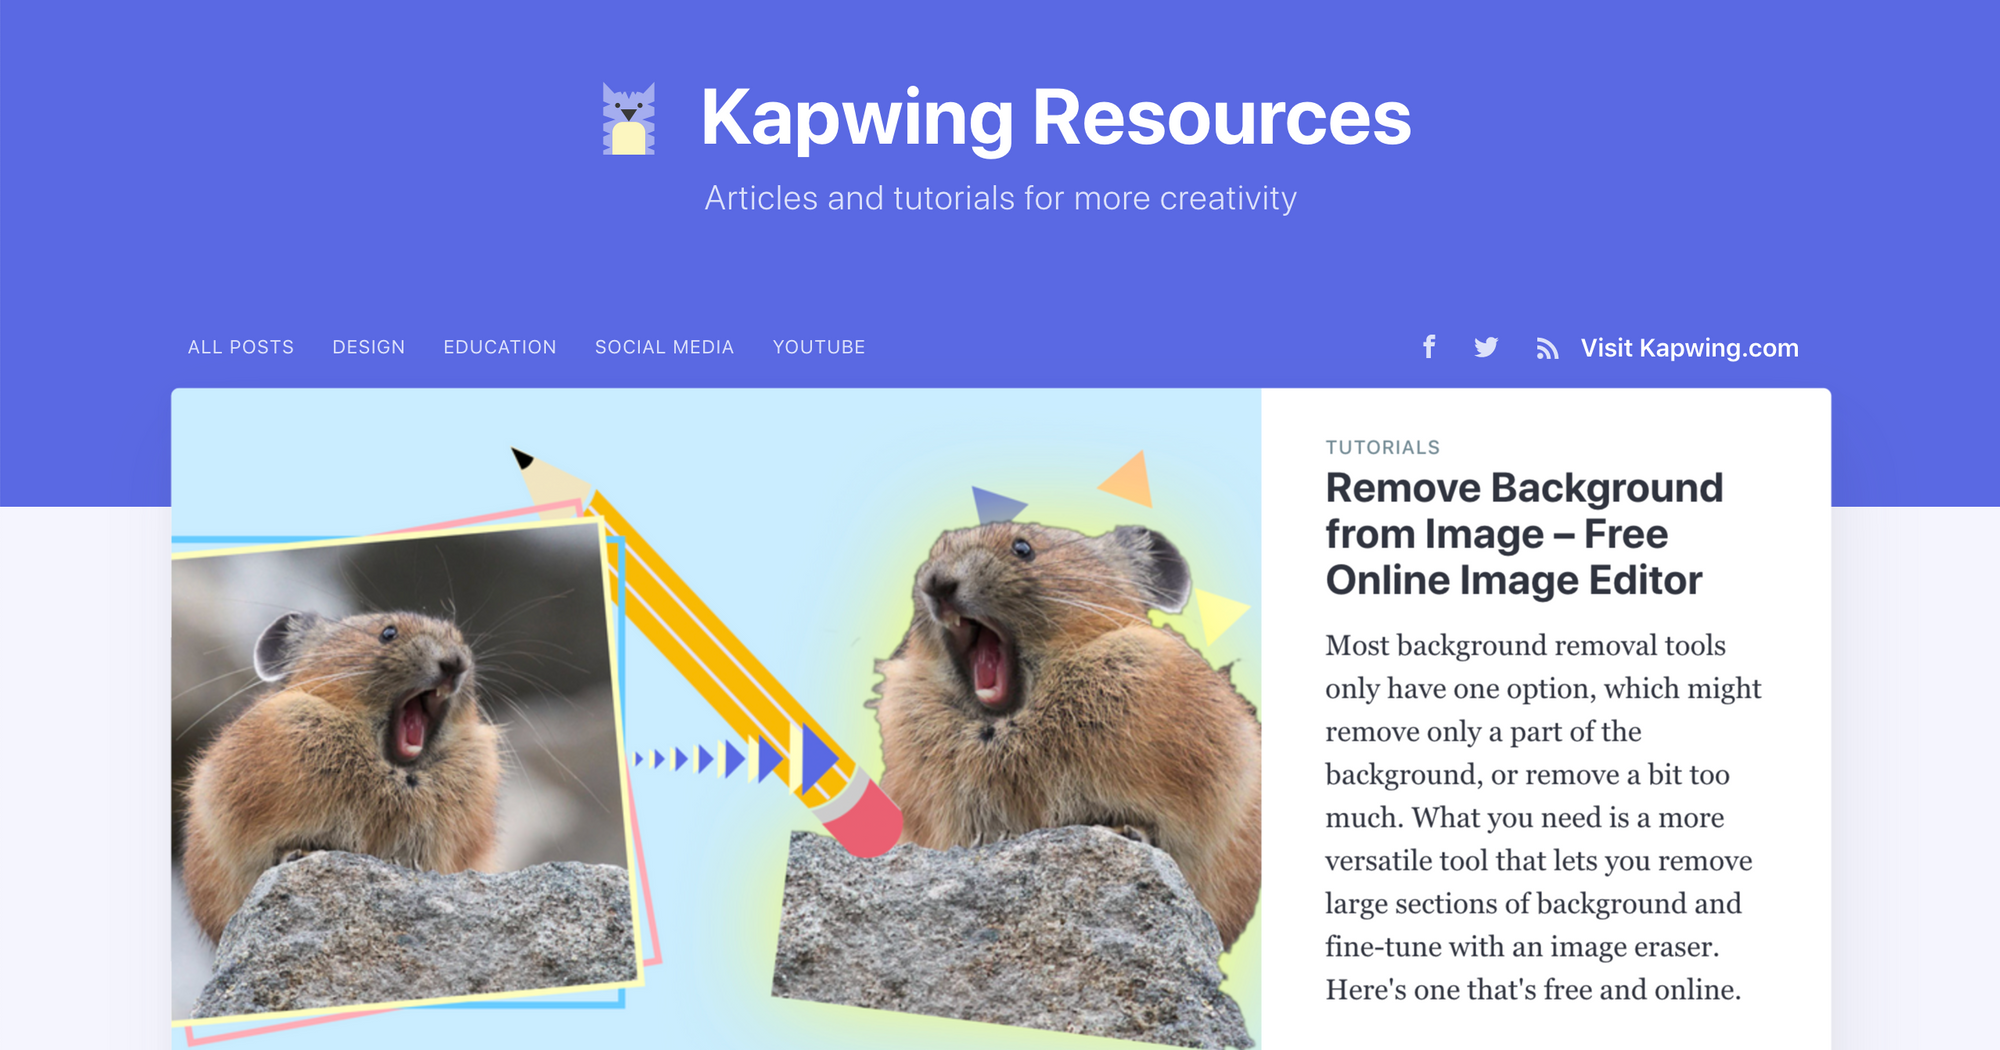
Task: Open the Remove Background from Image article title
Action: (1525, 534)
